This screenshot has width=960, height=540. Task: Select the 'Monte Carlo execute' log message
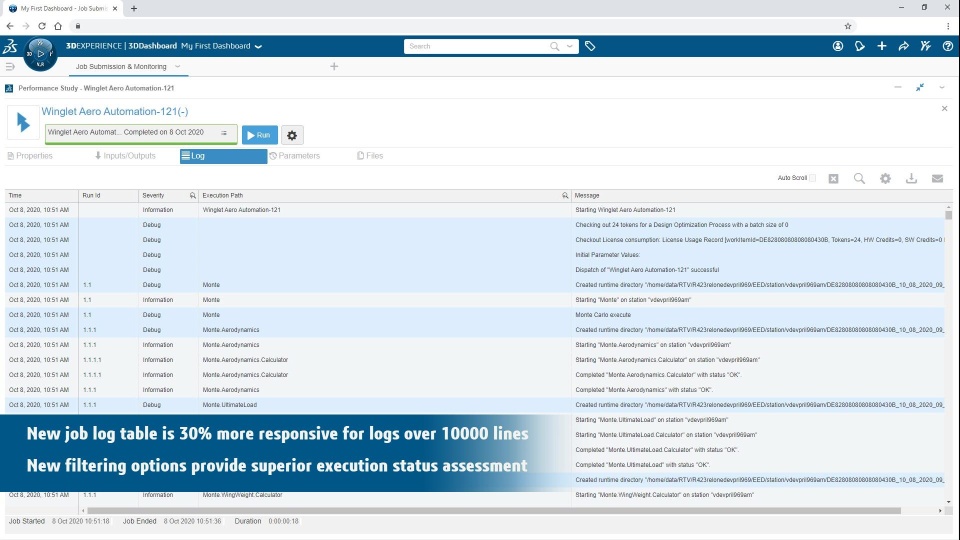(603, 315)
